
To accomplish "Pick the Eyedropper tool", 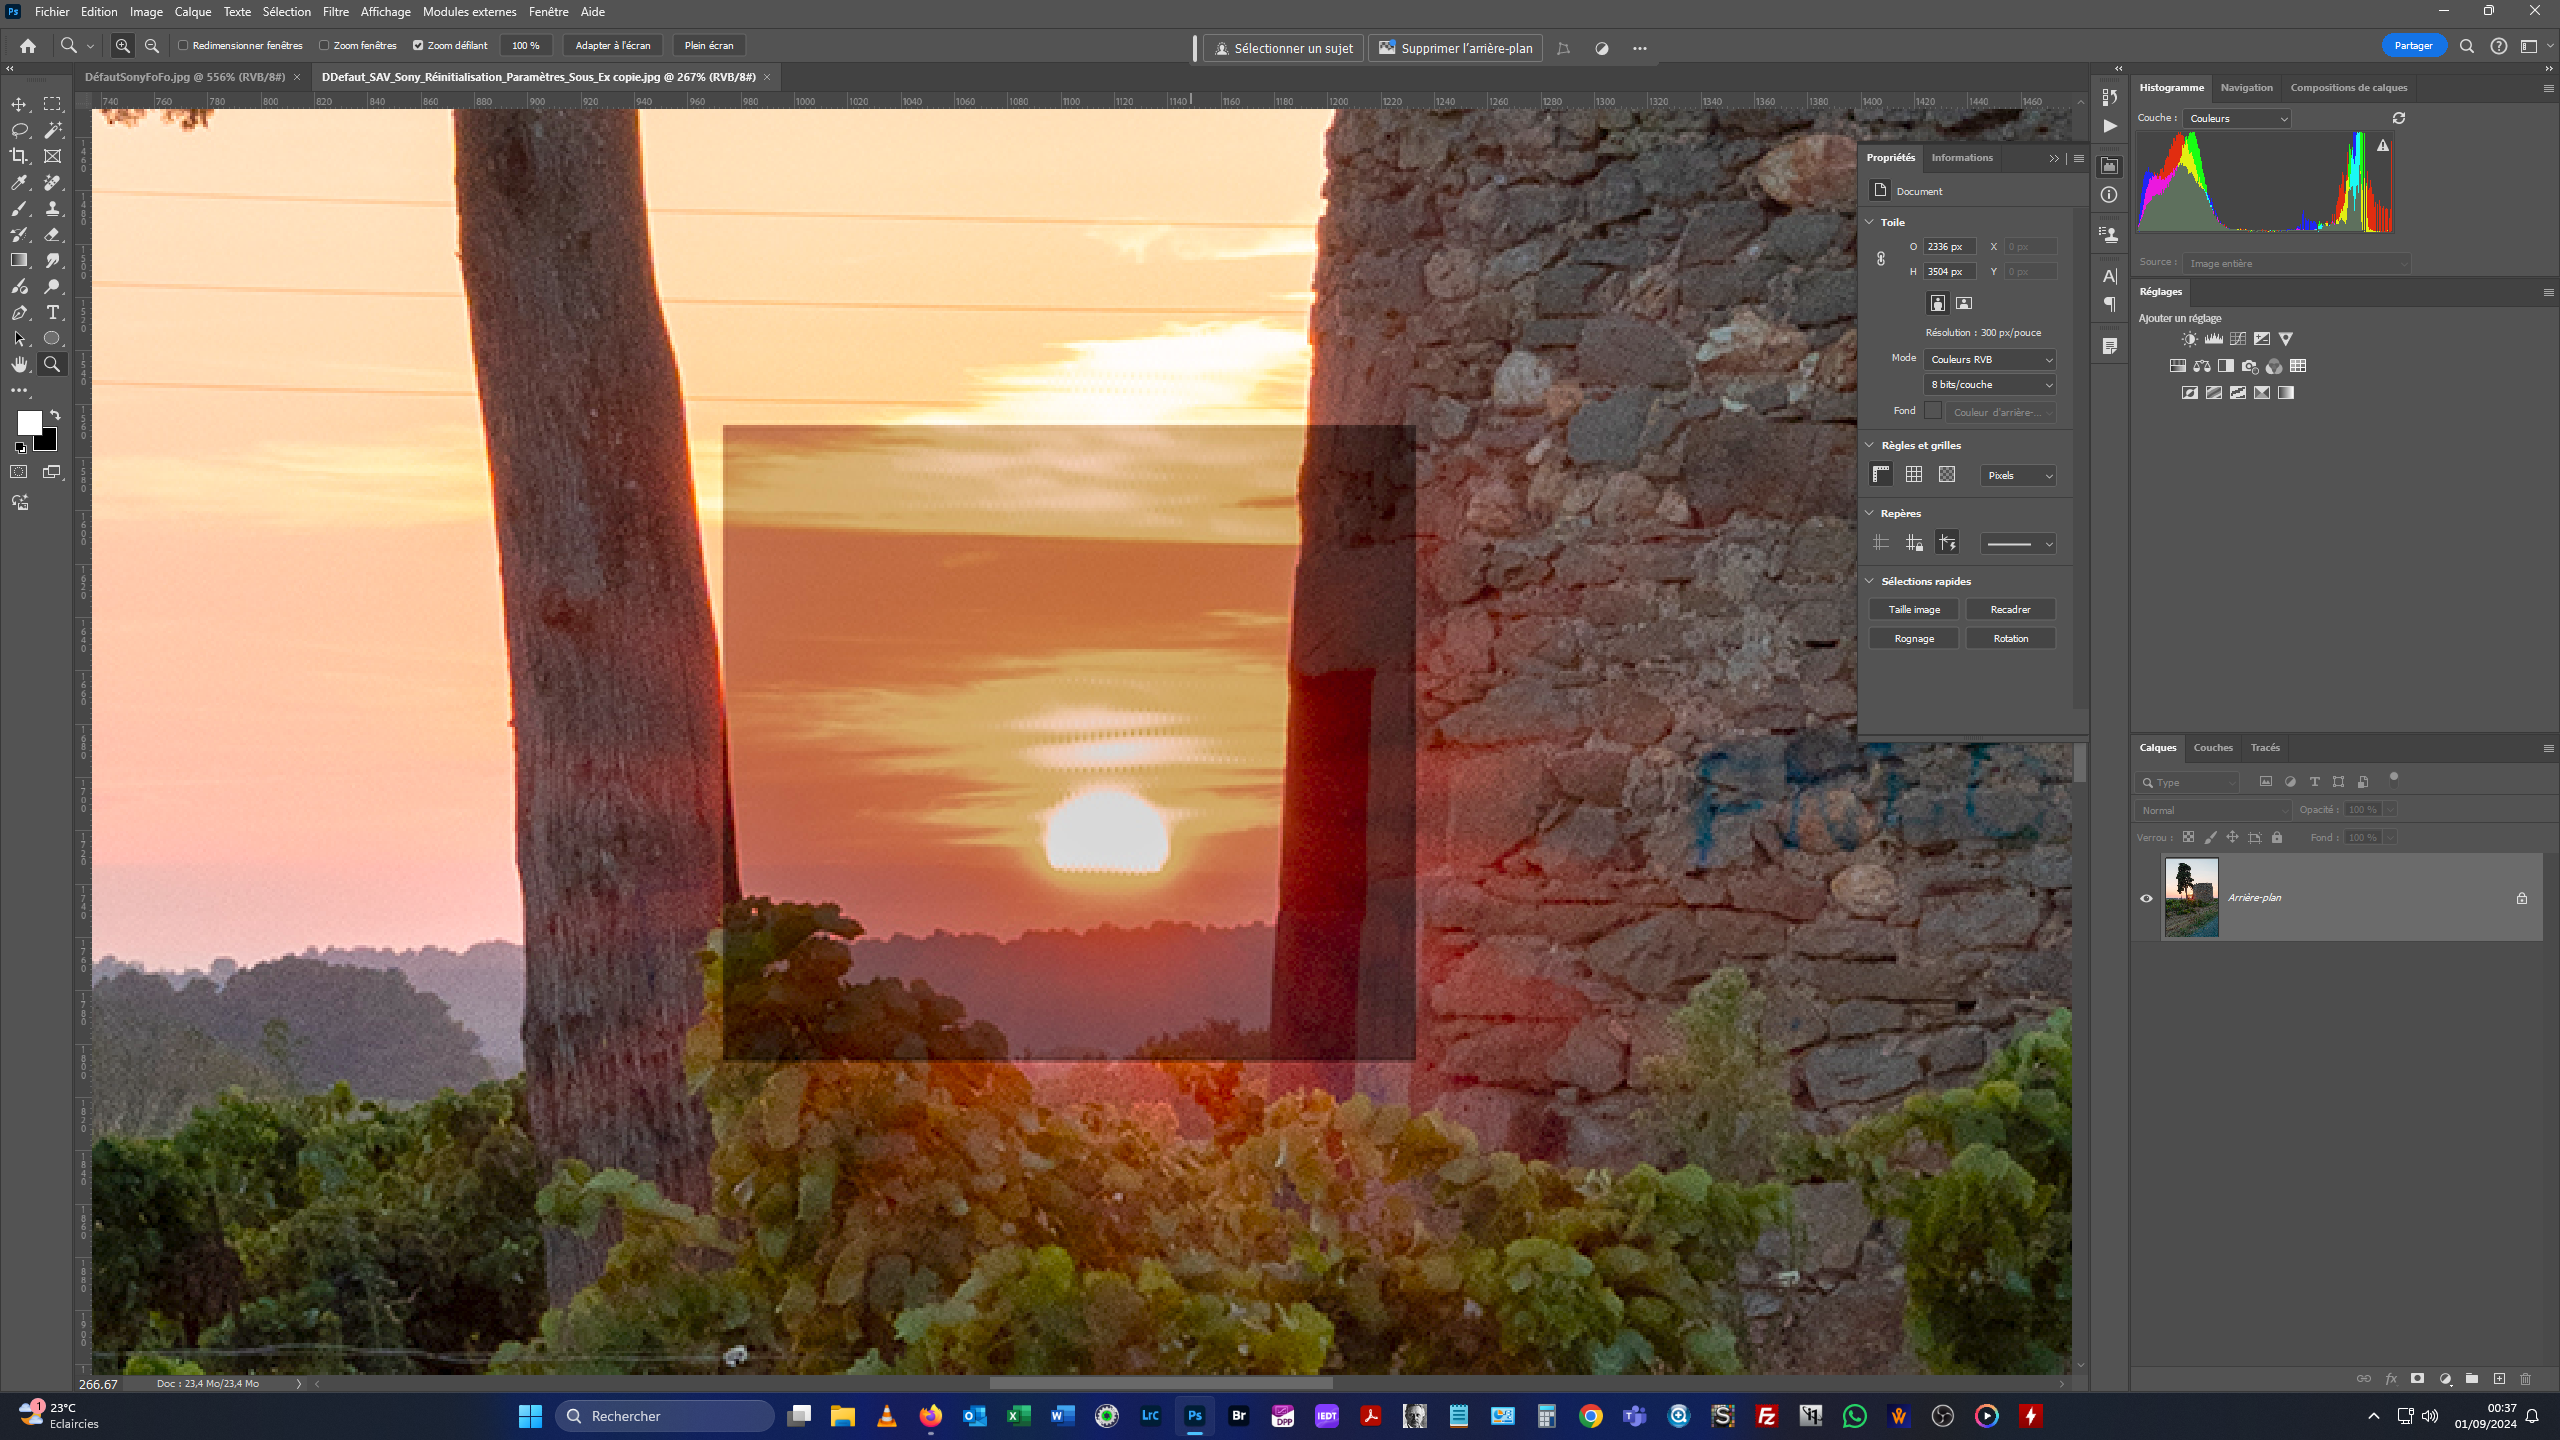I will point(19,182).
